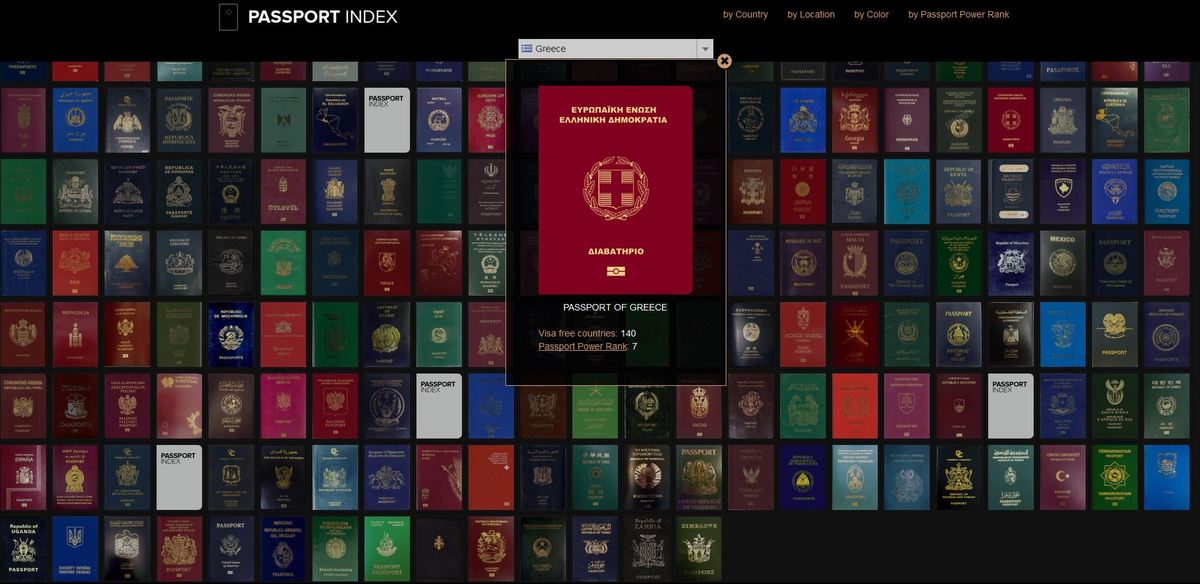Image resolution: width=1200 pixels, height=584 pixels.
Task: Select the Malta passport thumbnail
Action: point(855,263)
